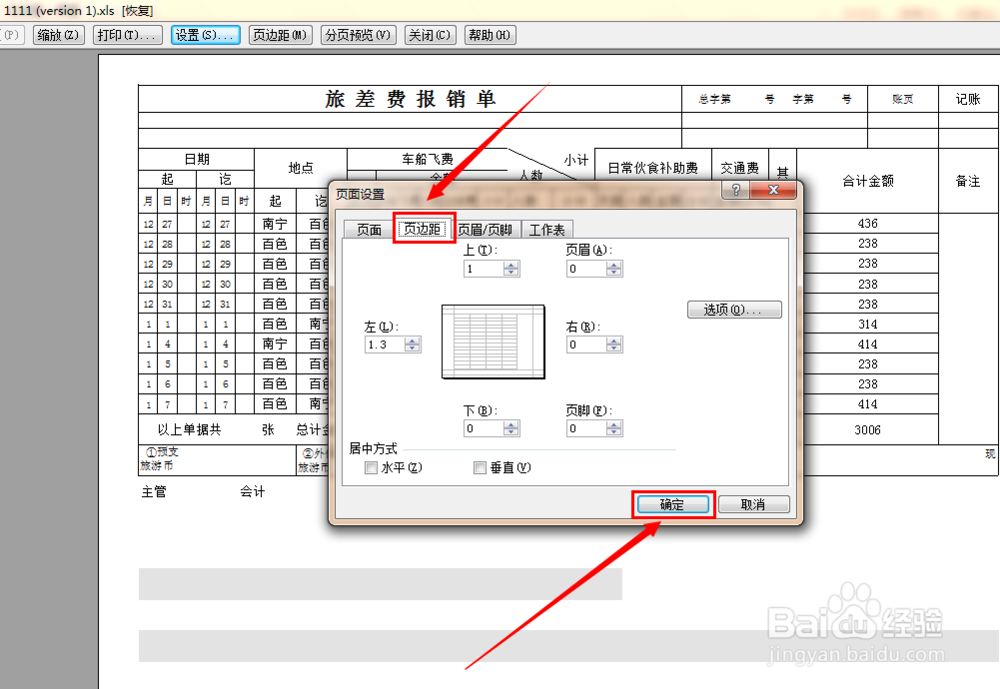Click the 缩放(Z) zoom button
Screen dimensions: 1000x689
click(59, 35)
